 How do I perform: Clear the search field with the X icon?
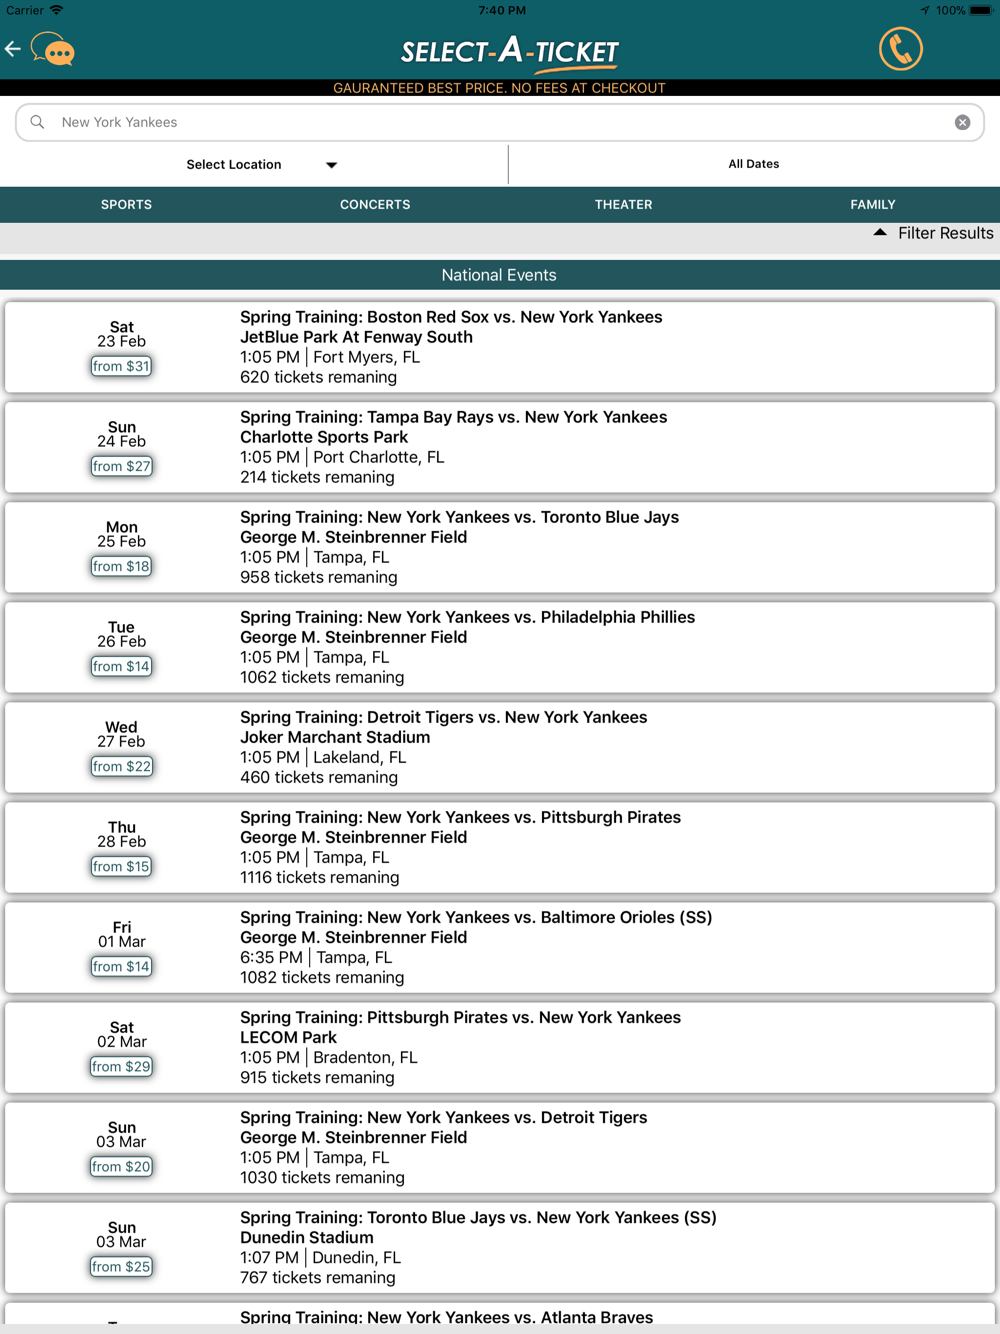962,122
